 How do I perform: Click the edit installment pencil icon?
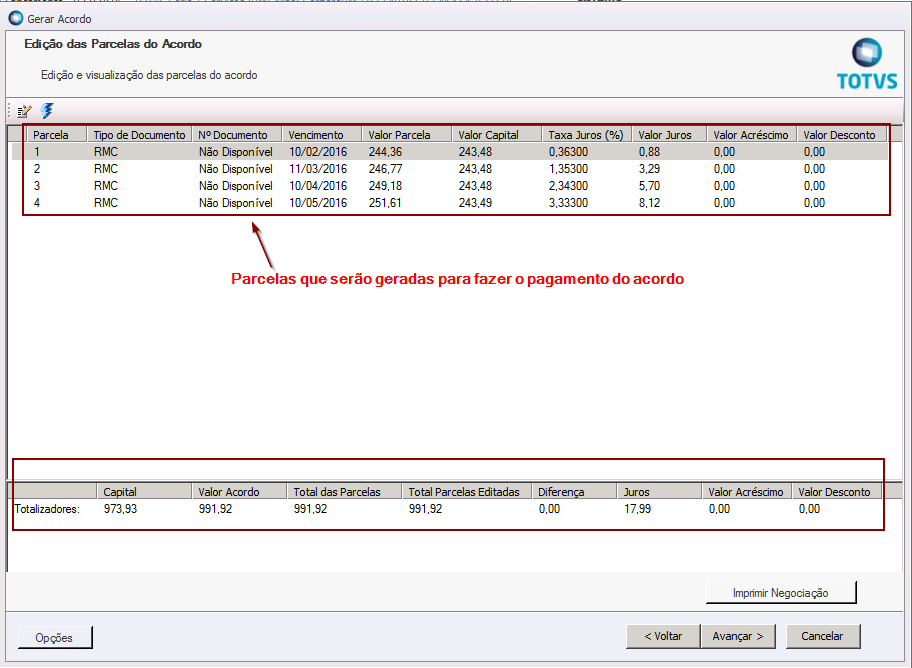click(25, 112)
